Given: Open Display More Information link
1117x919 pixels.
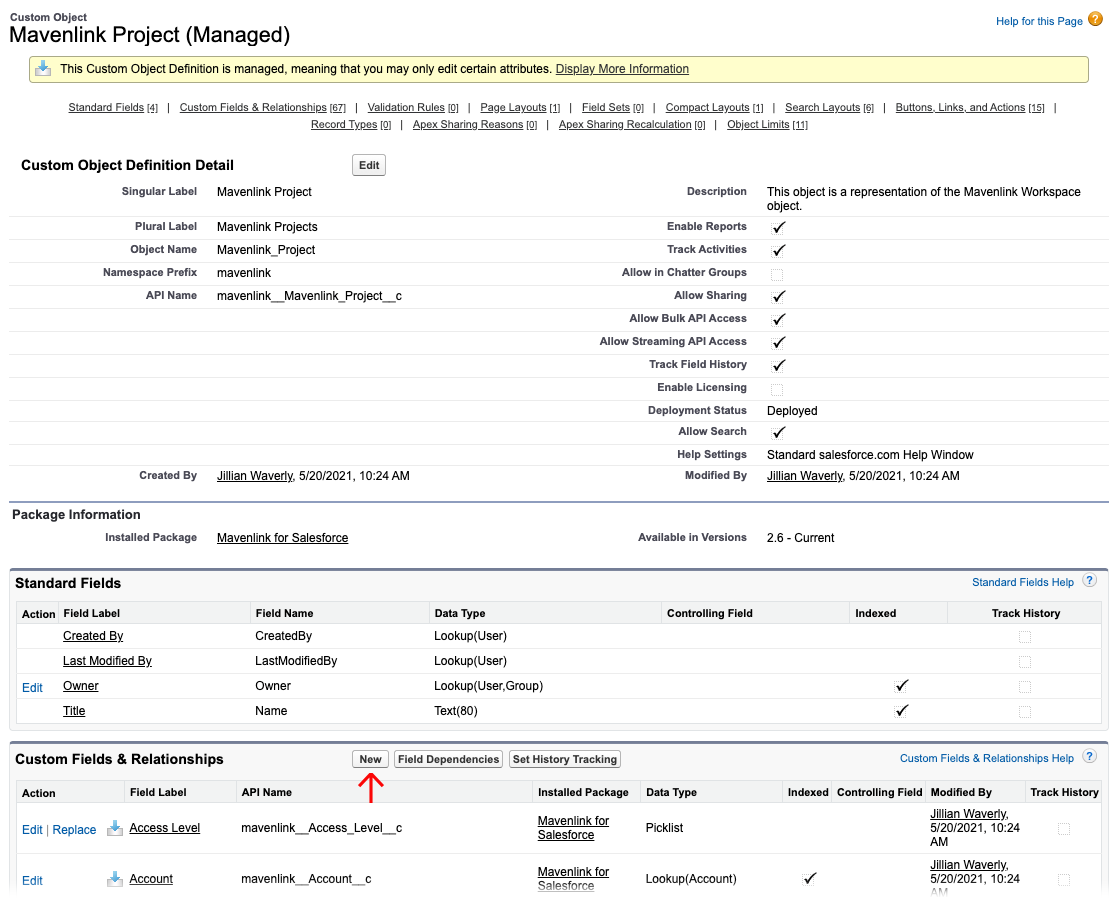Looking at the screenshot, I should (x=622, y=69).
